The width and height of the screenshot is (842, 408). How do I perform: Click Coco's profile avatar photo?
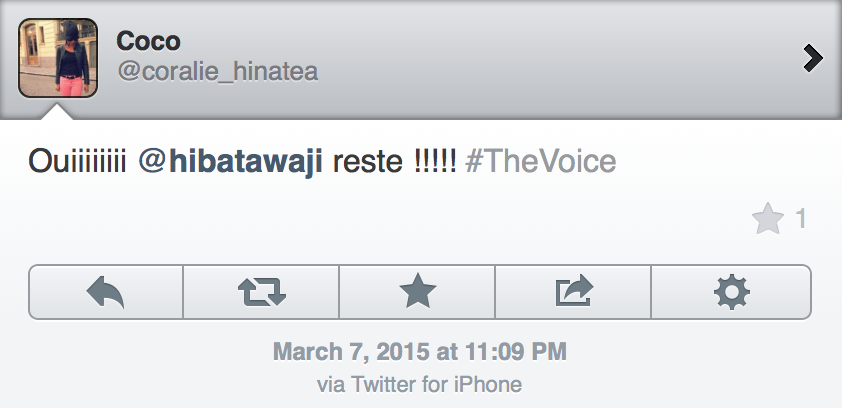pyautogui.click(x=58, y=58)
